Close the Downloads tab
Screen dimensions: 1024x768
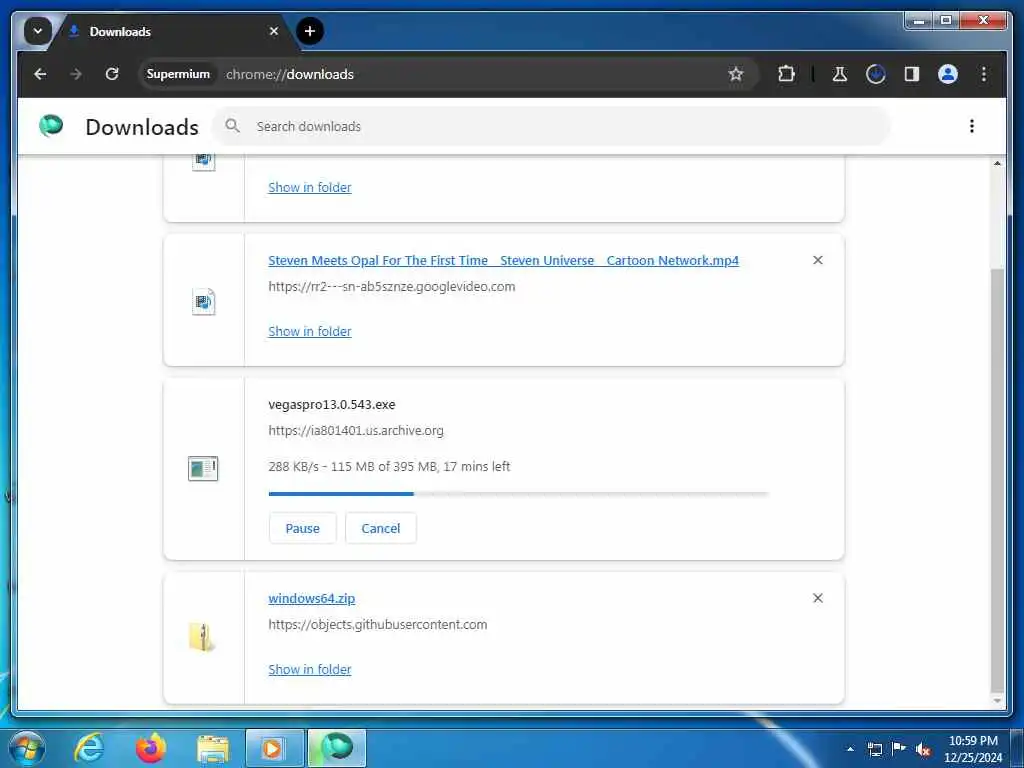tap(274, 31)
